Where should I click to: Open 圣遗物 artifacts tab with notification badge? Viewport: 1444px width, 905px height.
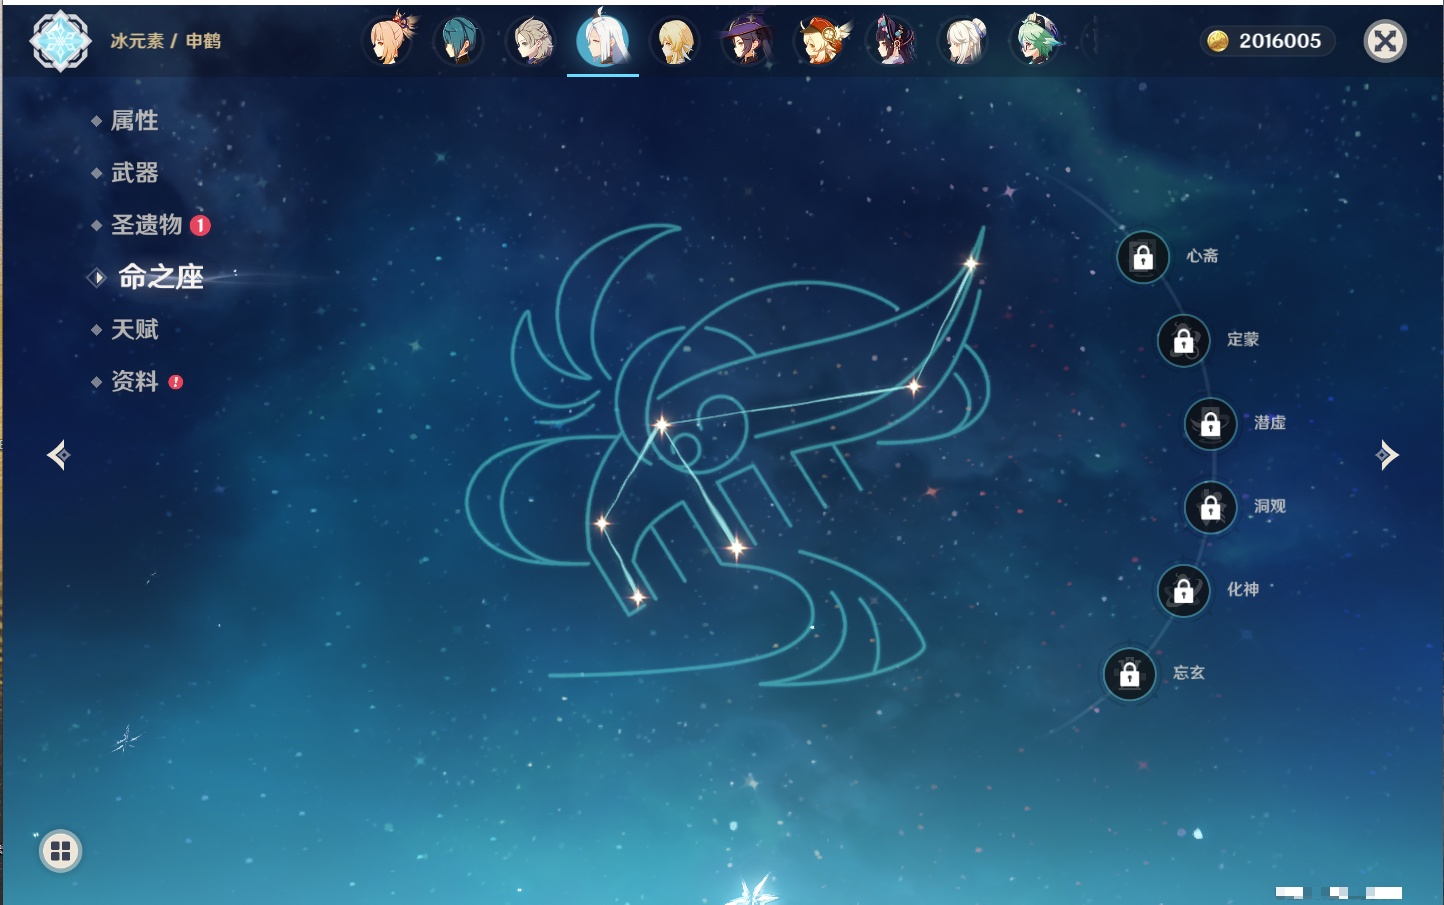click(146, 225)
